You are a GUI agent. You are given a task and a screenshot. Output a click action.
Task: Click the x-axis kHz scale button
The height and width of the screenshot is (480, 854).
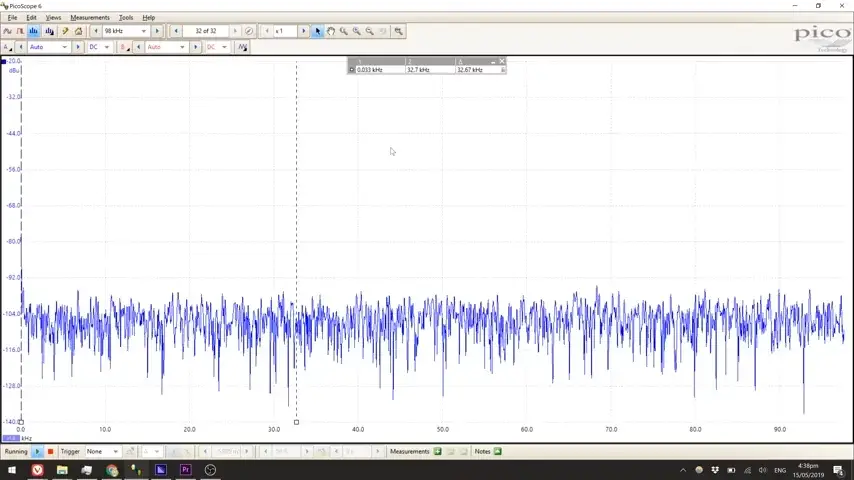point(11,438)
